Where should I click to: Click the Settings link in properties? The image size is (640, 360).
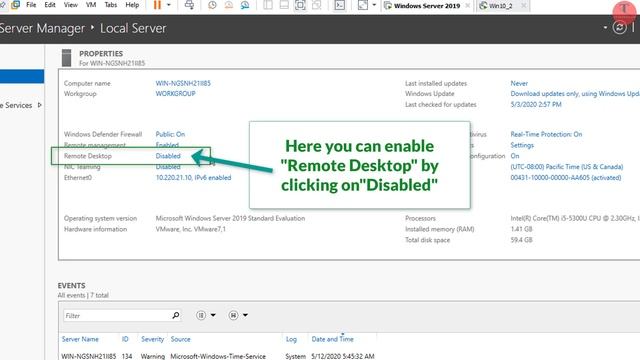coord(522,145)
